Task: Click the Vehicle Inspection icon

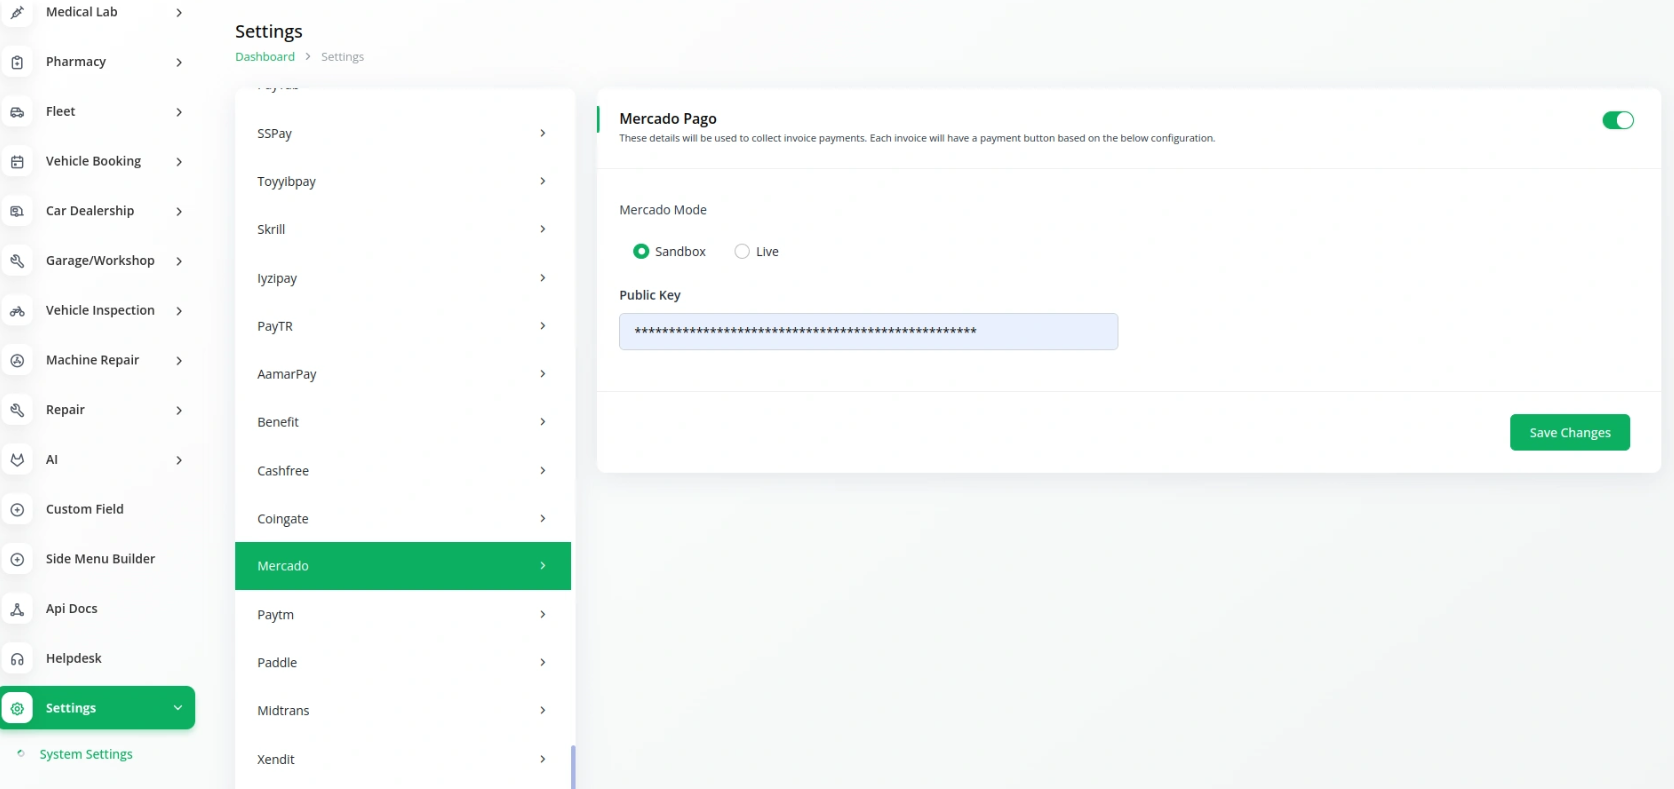Action: [17, 311]
